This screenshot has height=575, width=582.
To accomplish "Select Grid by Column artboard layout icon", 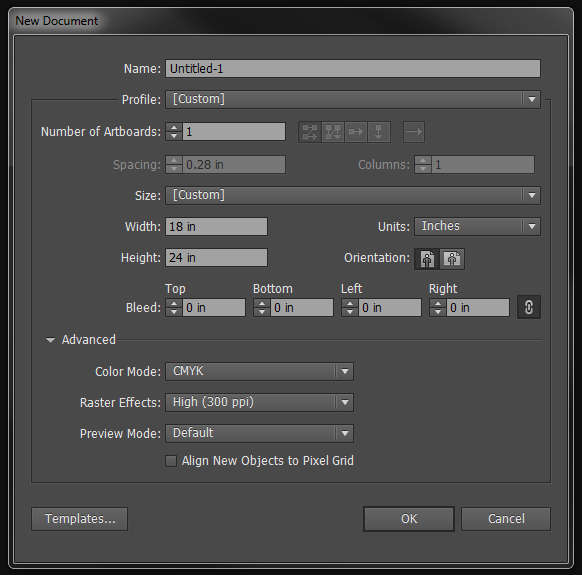I will pyautogui.click(x=333, y=132).
